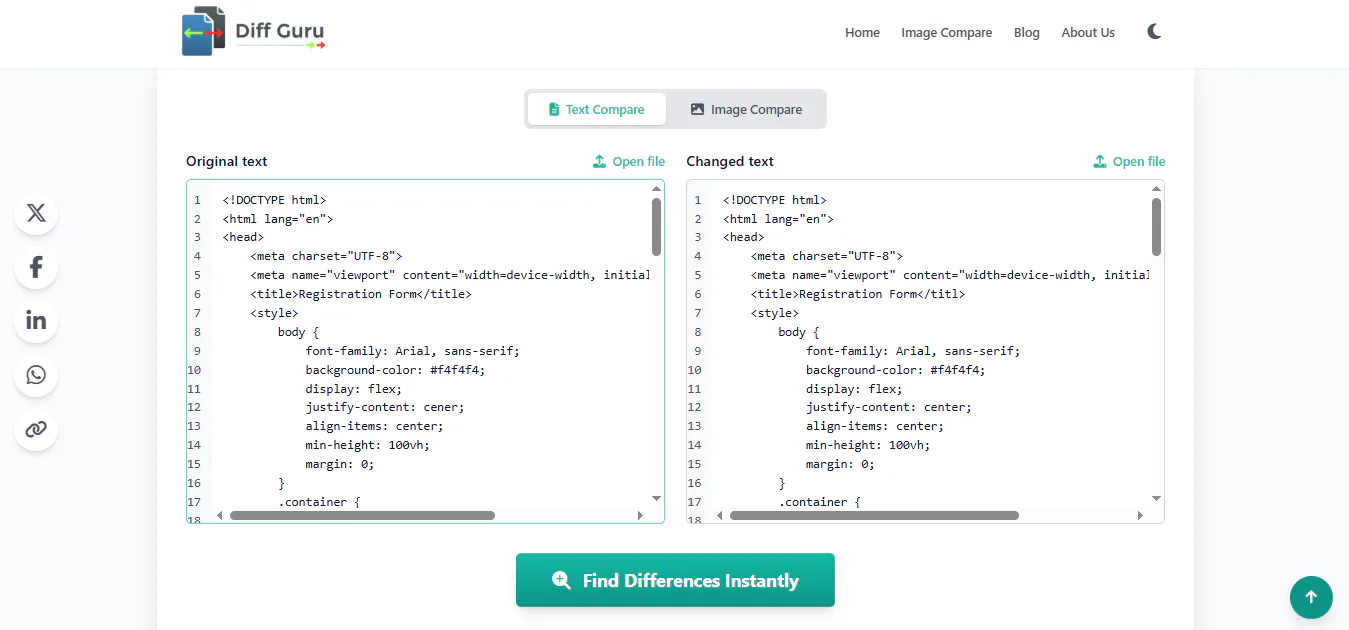
Task: Open file for Original text
Action: tap(628, 161)
